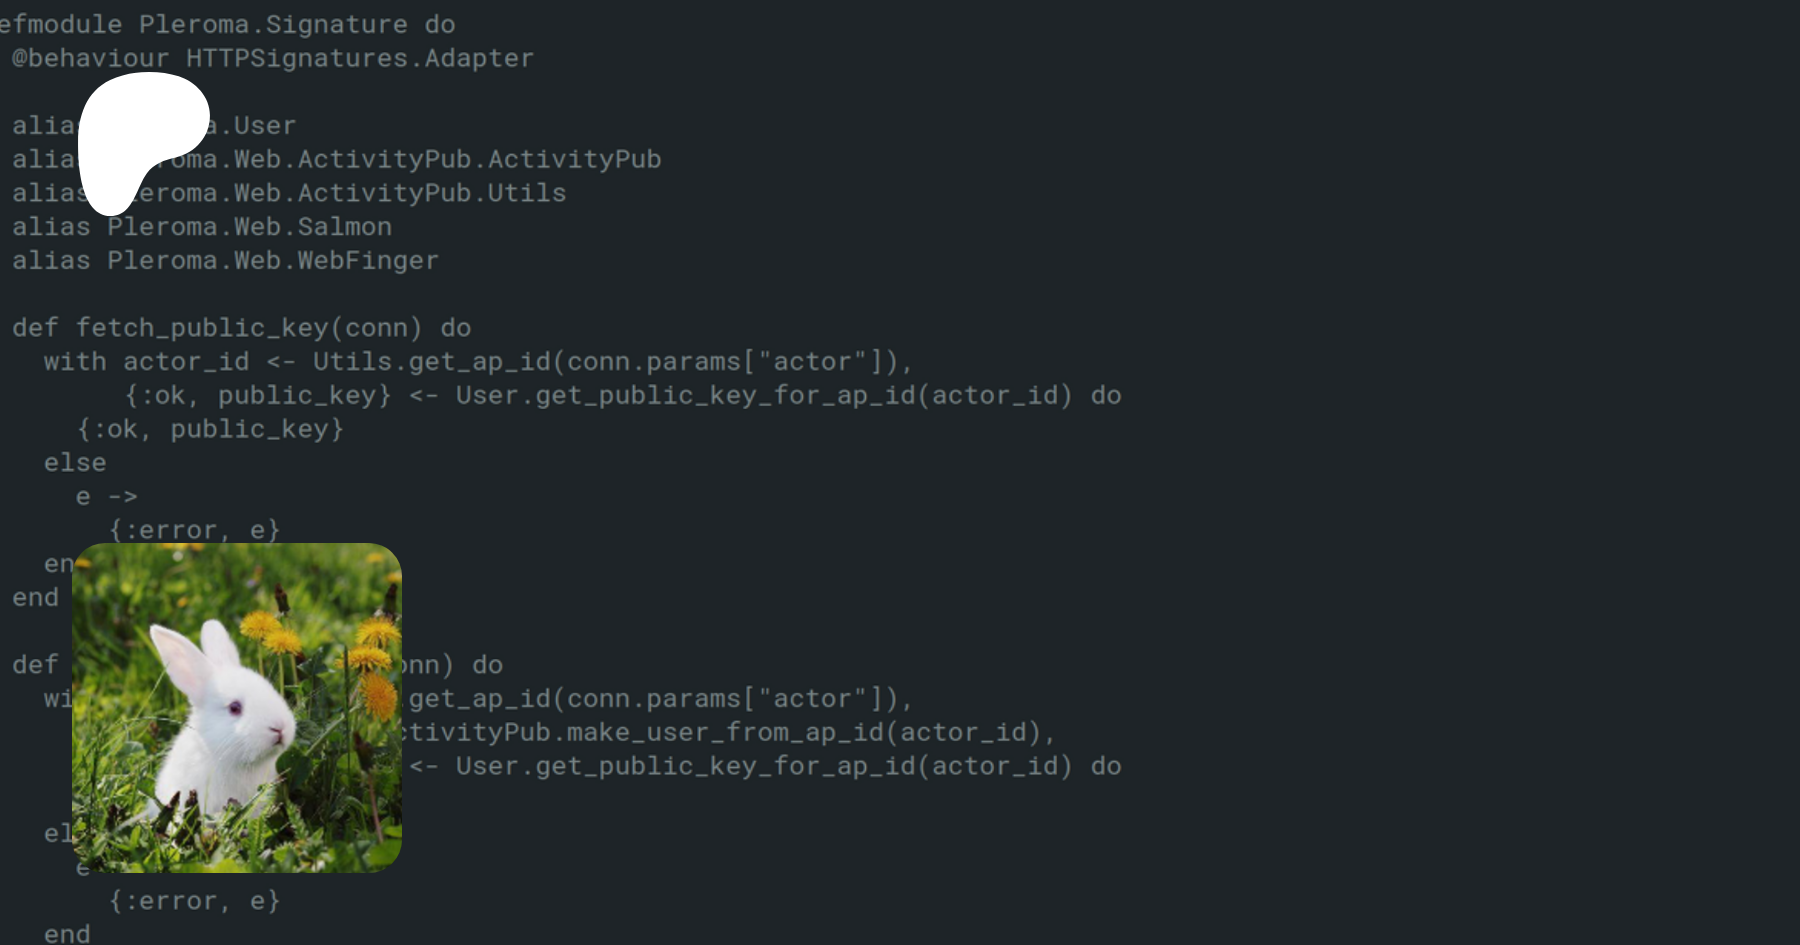Click the bottom-most {:error, e} tuple
1800x945 pixels.
(x=195, y=901)
